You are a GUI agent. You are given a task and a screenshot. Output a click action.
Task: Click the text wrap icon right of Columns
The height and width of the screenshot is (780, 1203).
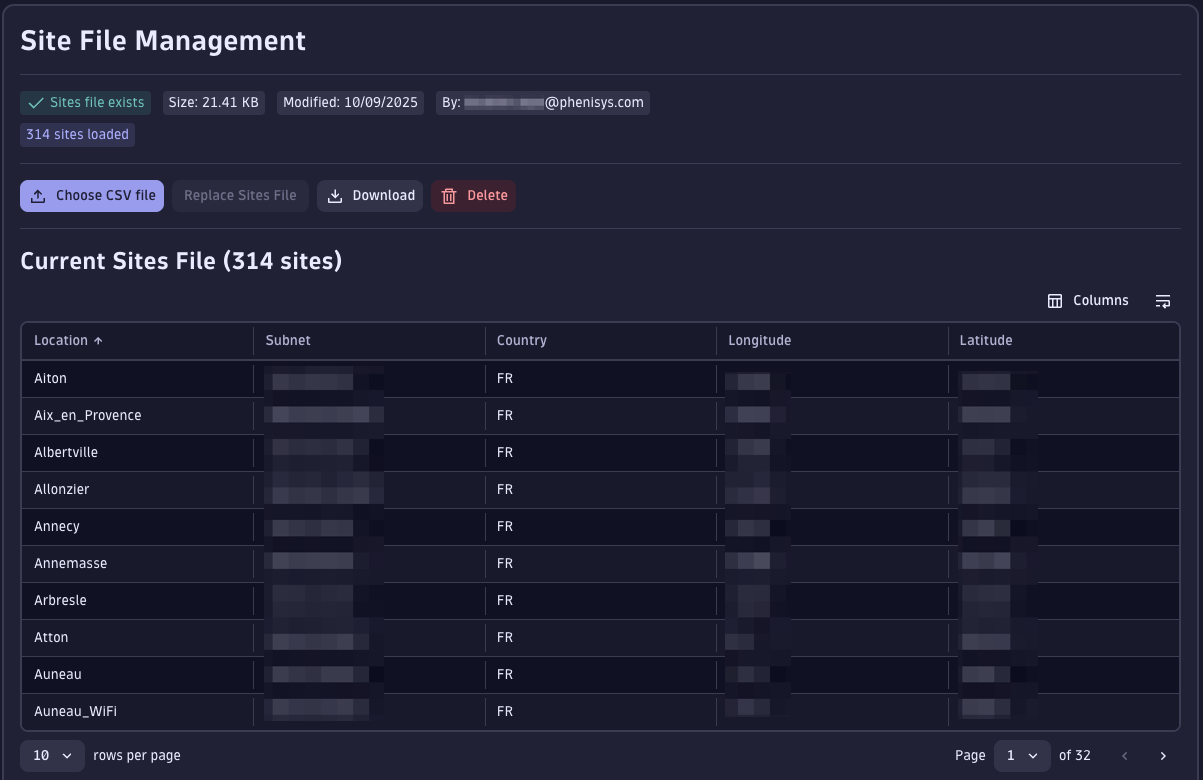1163,300
